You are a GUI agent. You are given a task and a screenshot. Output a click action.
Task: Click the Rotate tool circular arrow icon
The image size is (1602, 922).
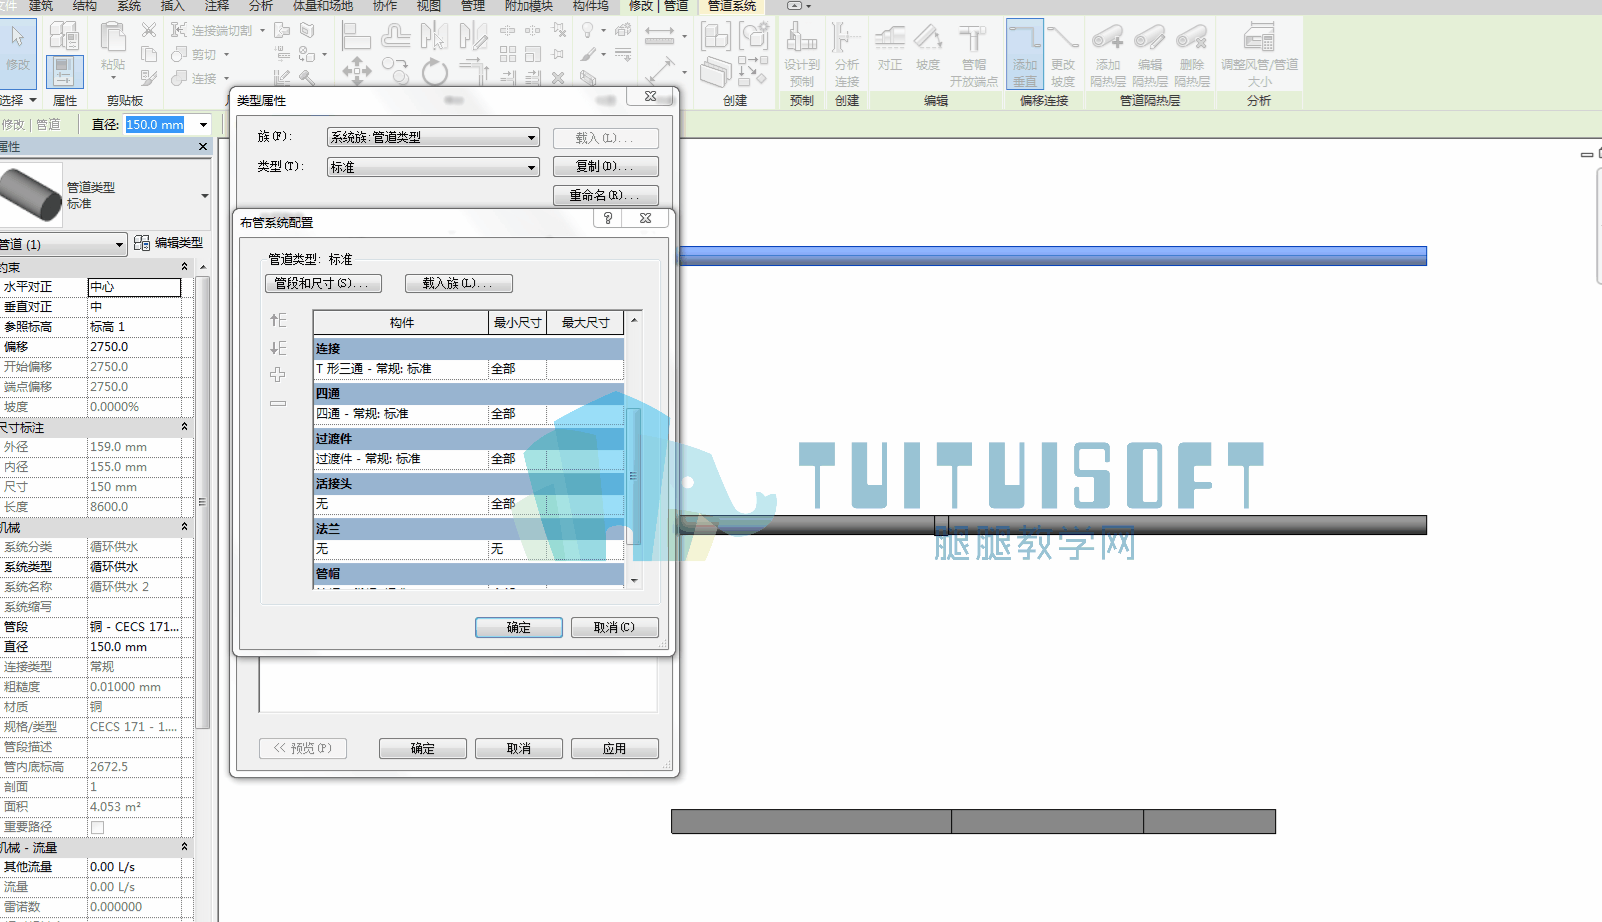pos(434,71)
